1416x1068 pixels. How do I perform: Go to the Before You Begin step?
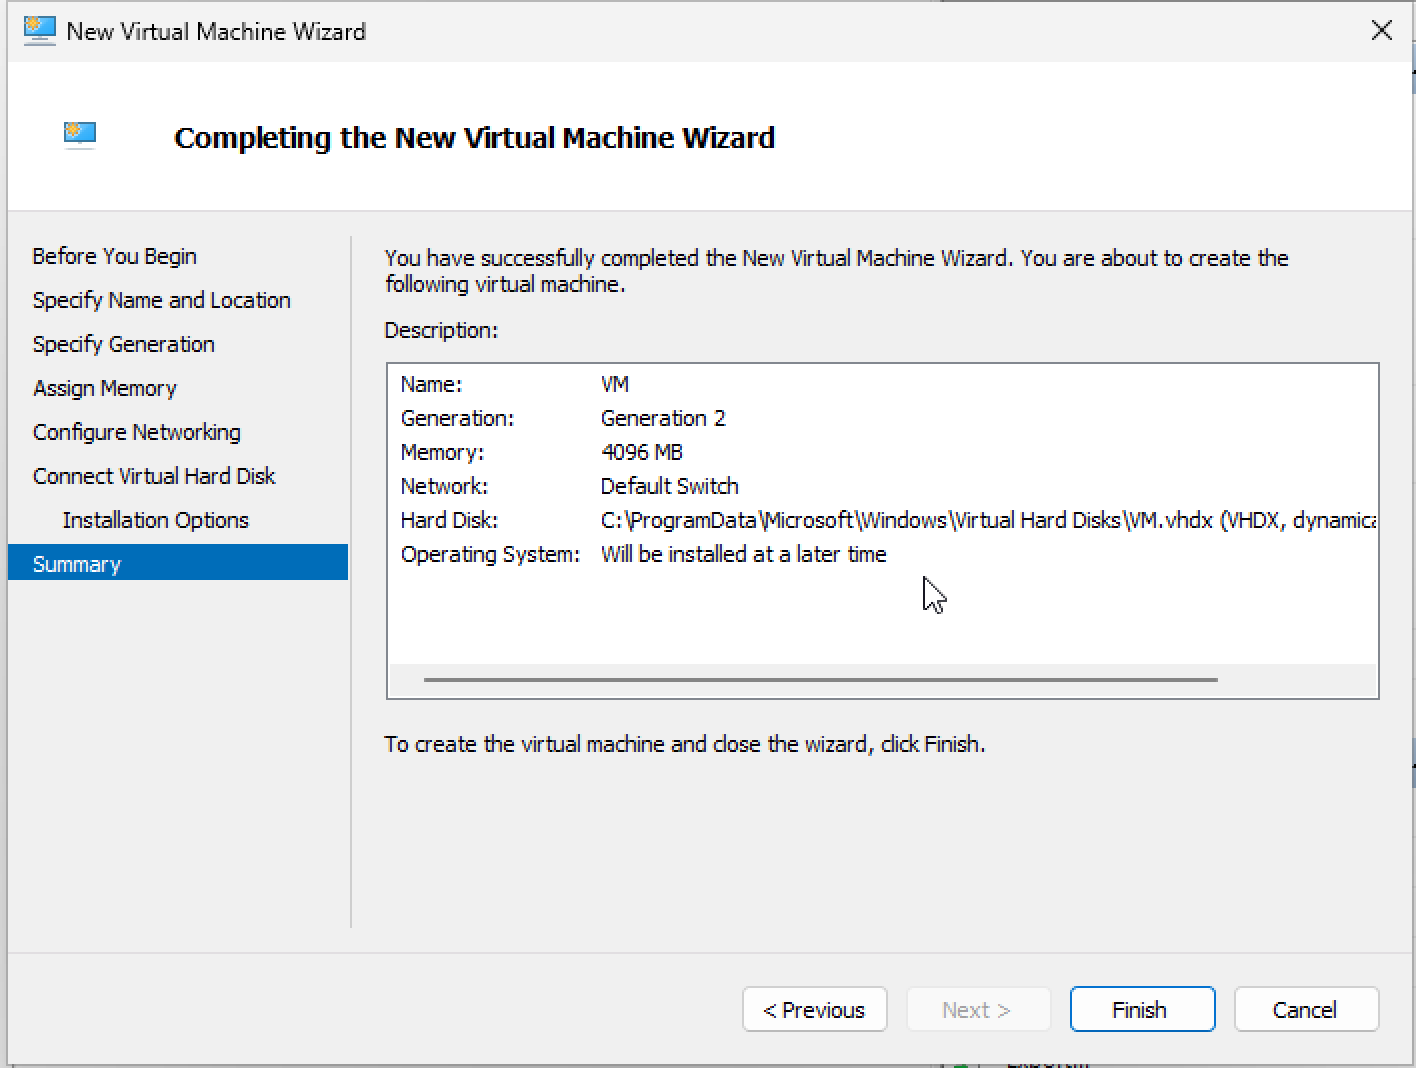[114, 256]
